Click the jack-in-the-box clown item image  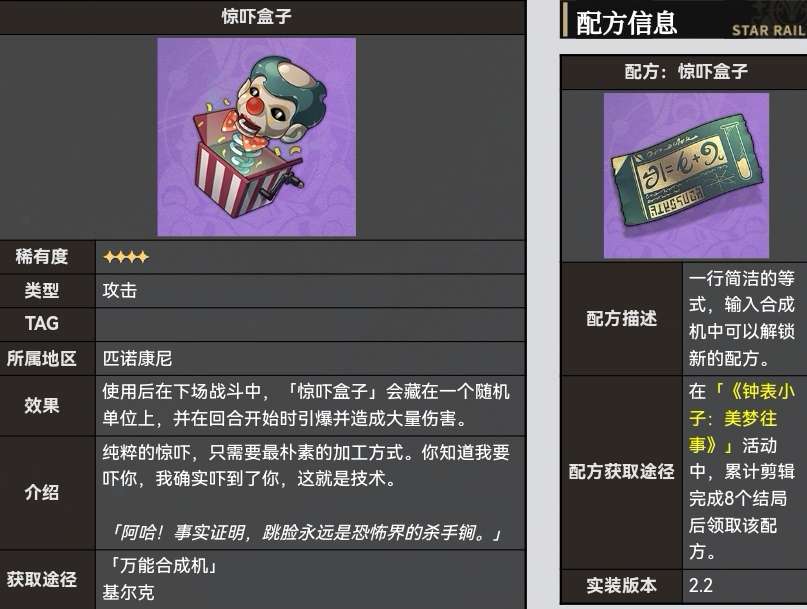(256, 137)
